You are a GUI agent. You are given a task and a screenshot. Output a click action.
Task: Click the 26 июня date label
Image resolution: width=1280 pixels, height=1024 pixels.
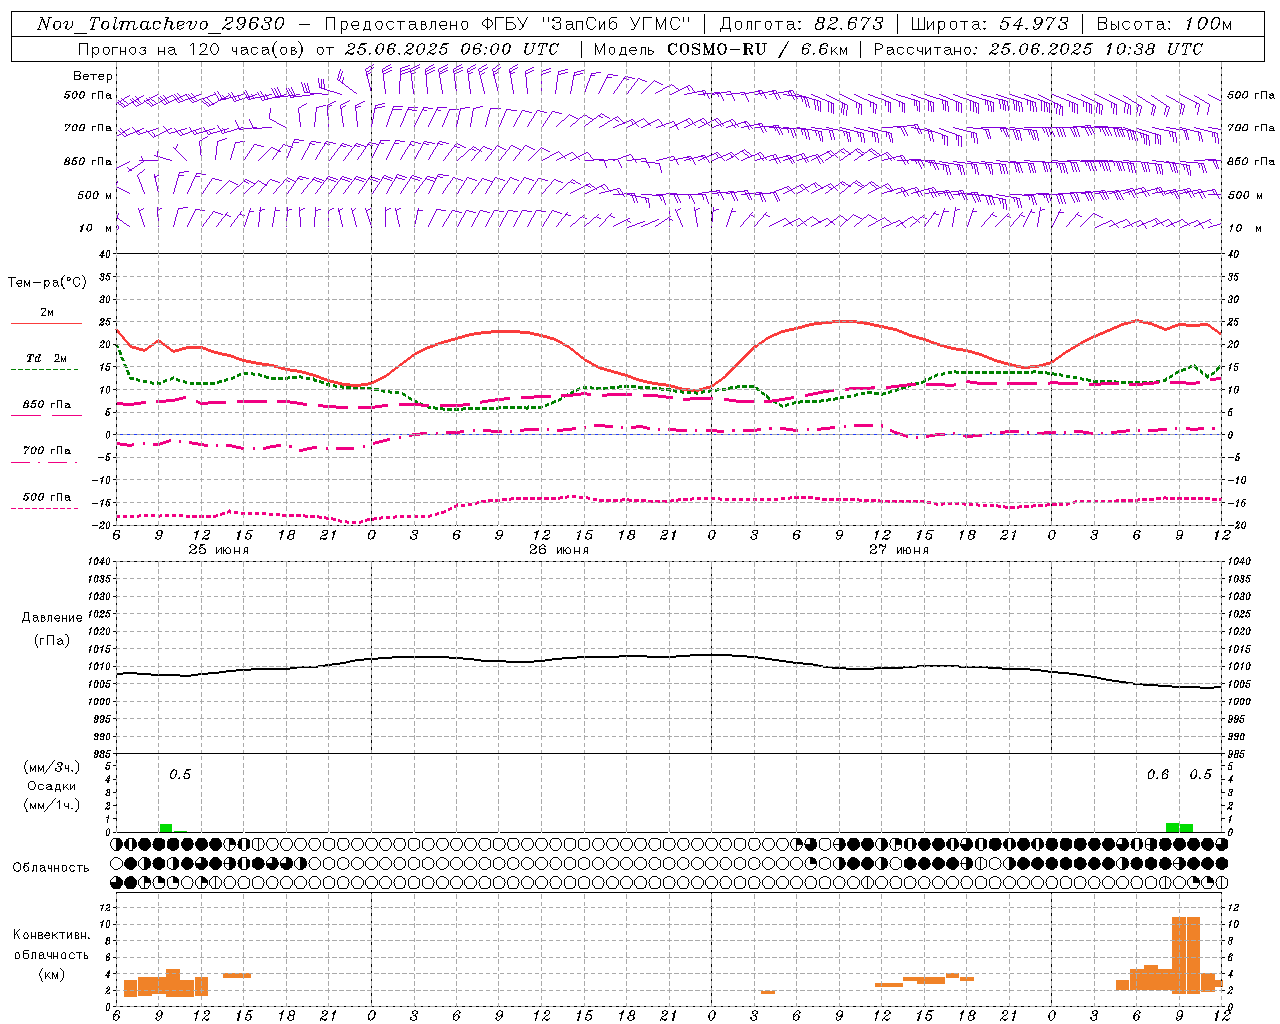tap(559, 550)
